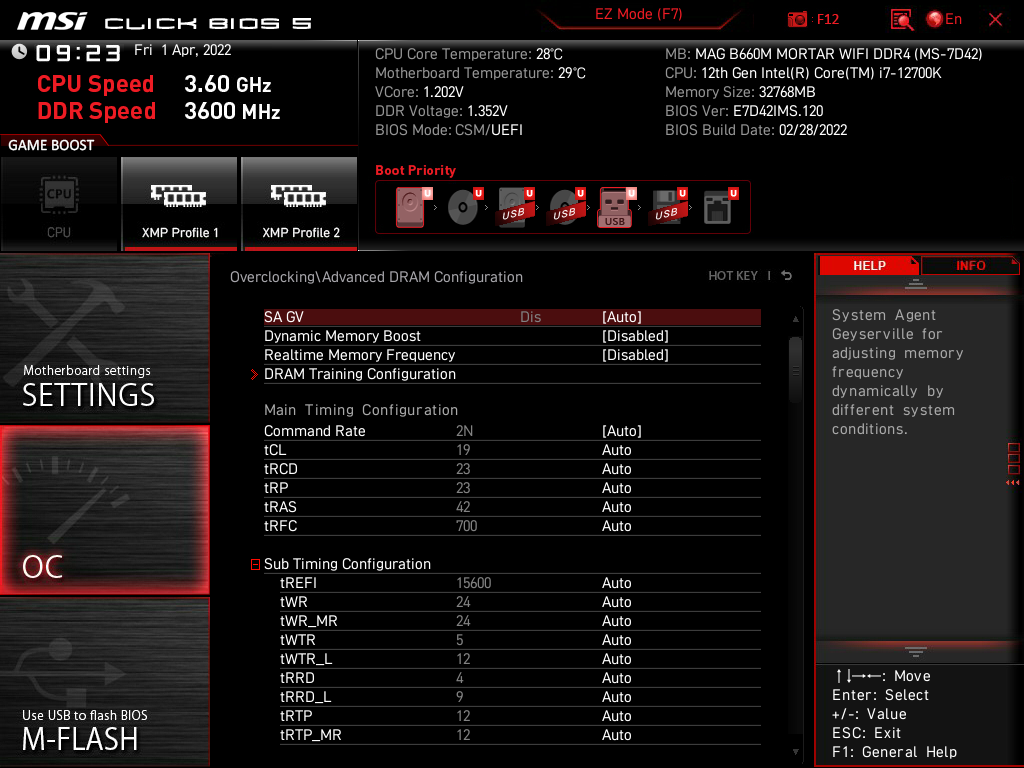Select the tWR_MR Auto value field
Image resolution: width=1024 pixels, height=768 pixels.
tap(616, 620)
